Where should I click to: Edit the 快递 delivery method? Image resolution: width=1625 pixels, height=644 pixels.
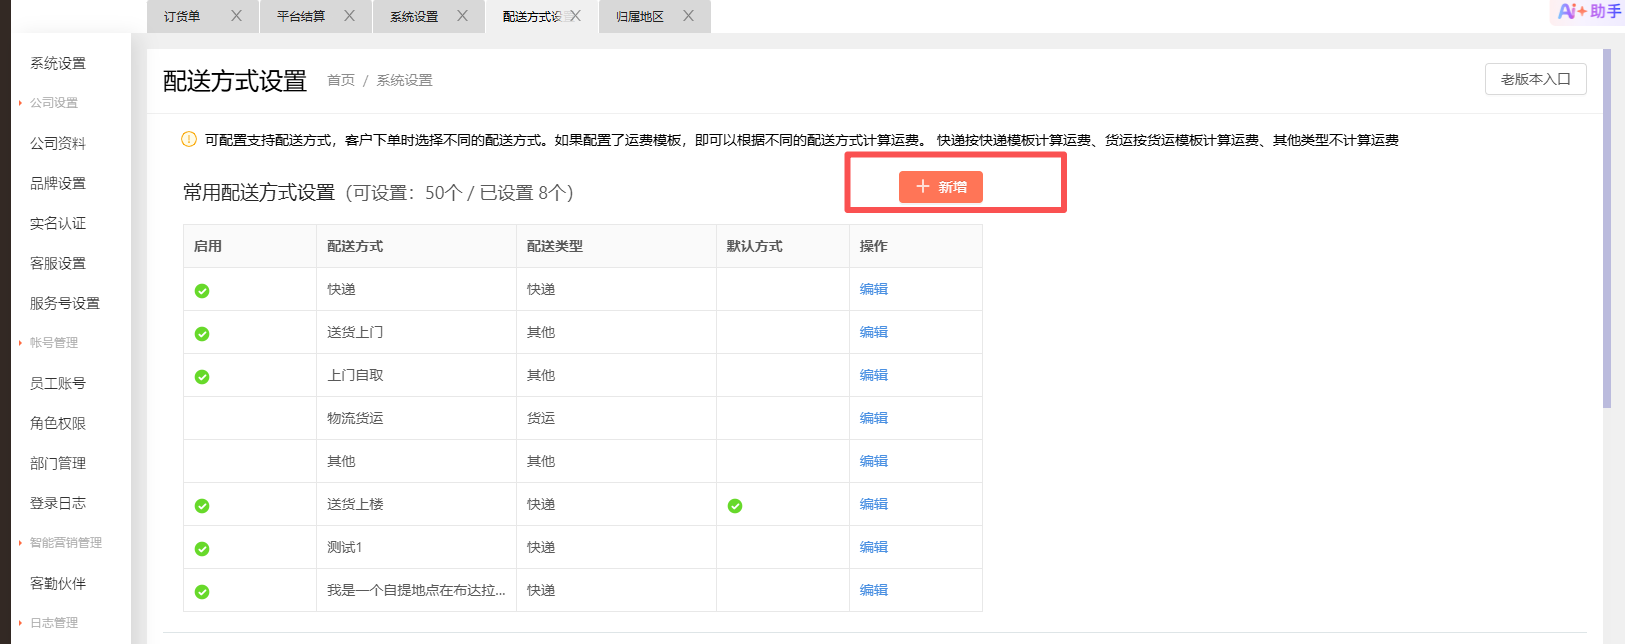874,289
